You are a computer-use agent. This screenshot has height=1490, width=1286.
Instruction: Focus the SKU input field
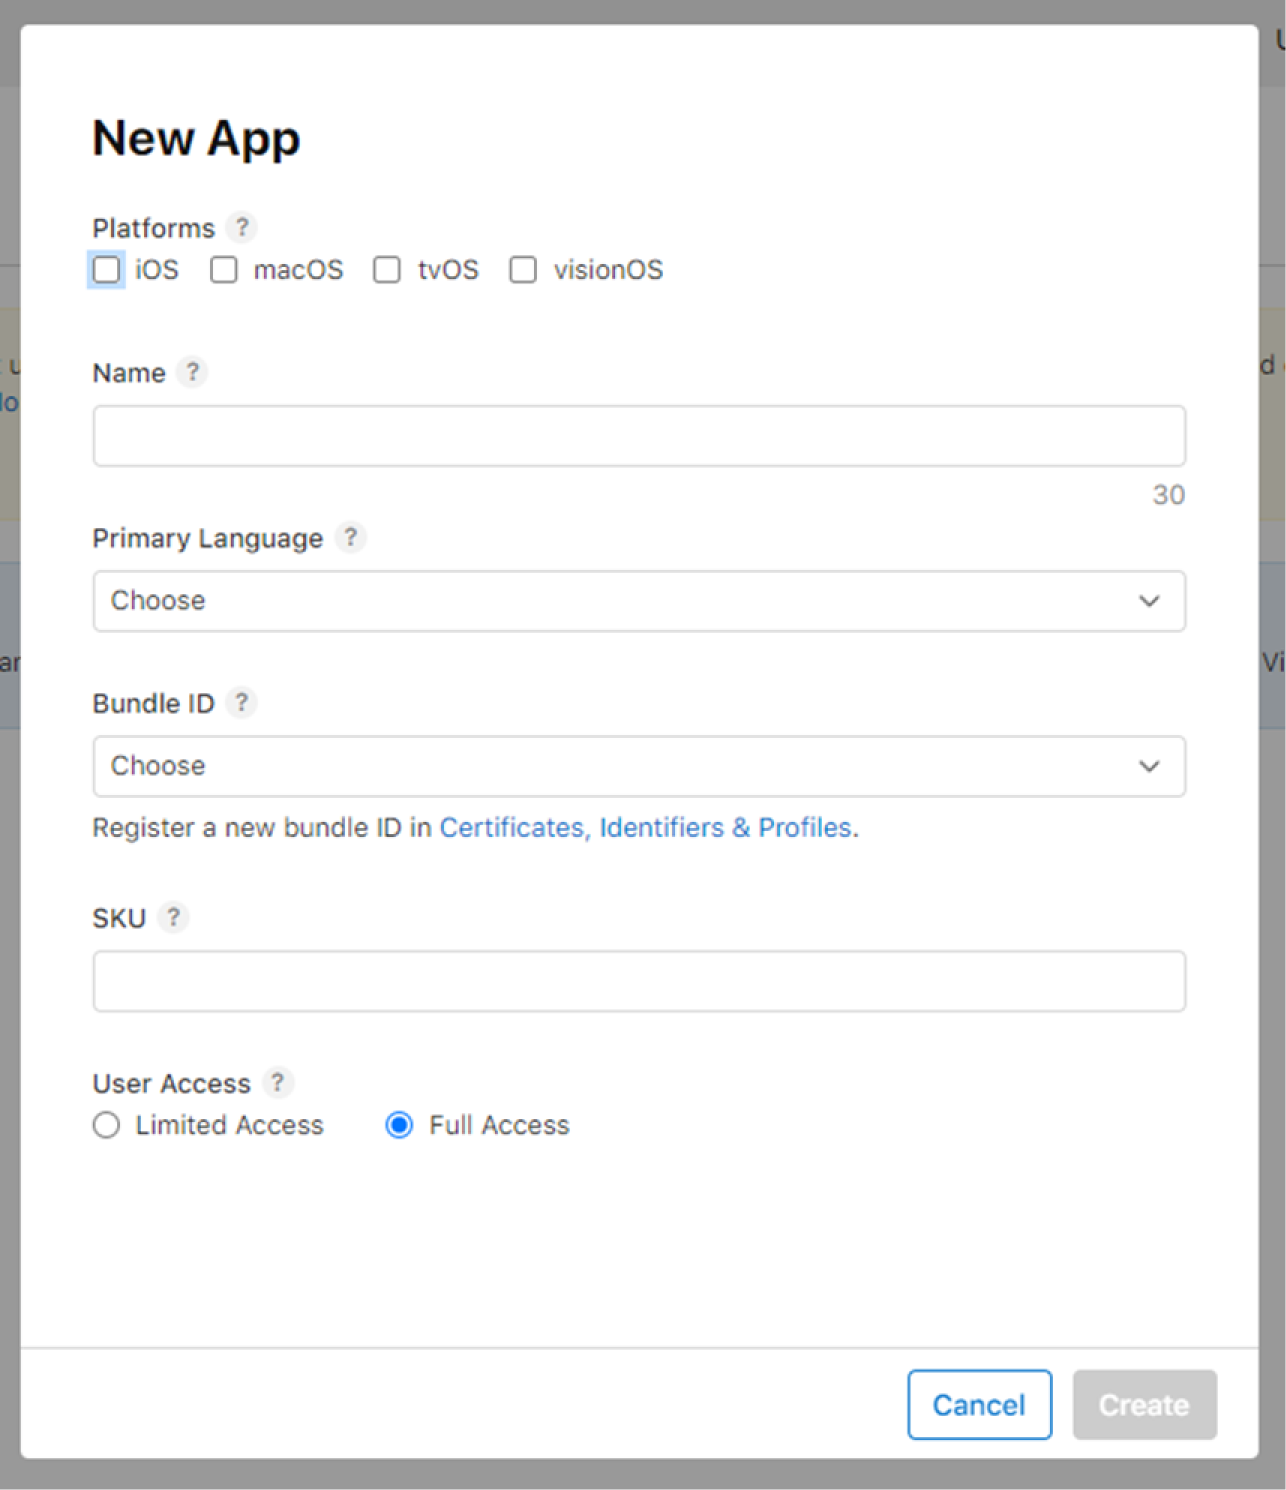click(638, 981)
